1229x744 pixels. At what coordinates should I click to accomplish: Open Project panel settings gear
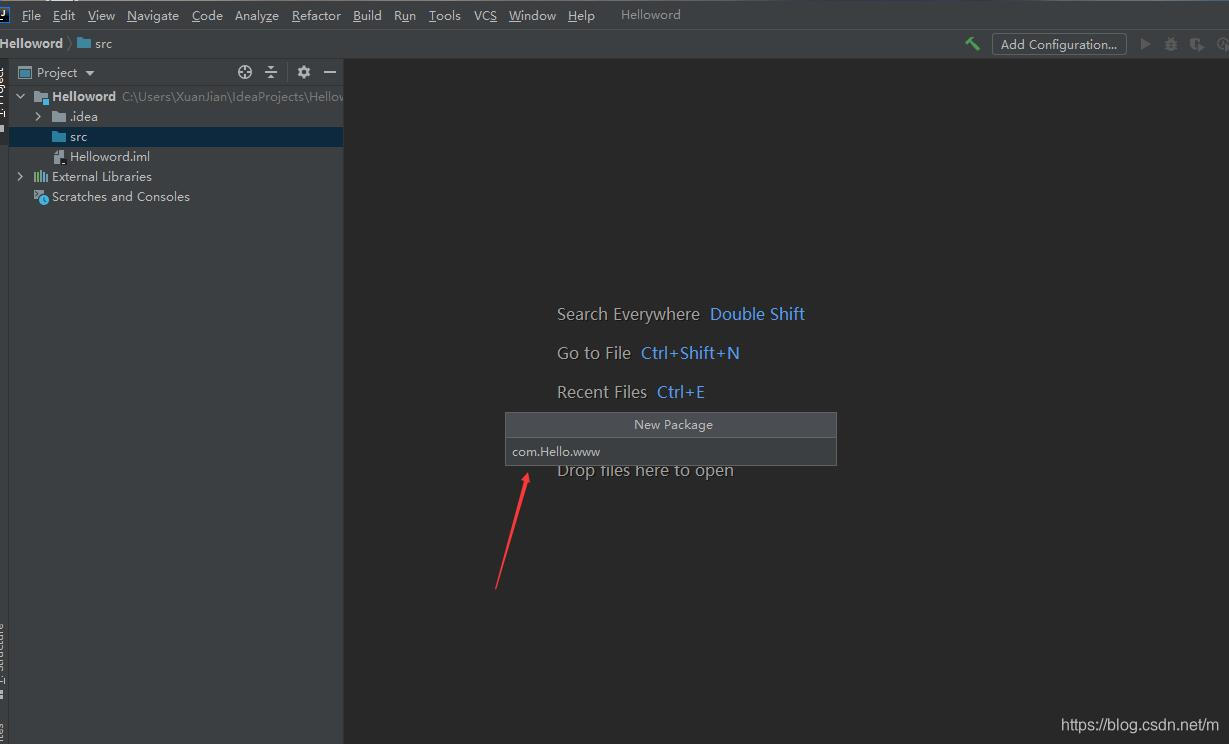pos(304,72)
